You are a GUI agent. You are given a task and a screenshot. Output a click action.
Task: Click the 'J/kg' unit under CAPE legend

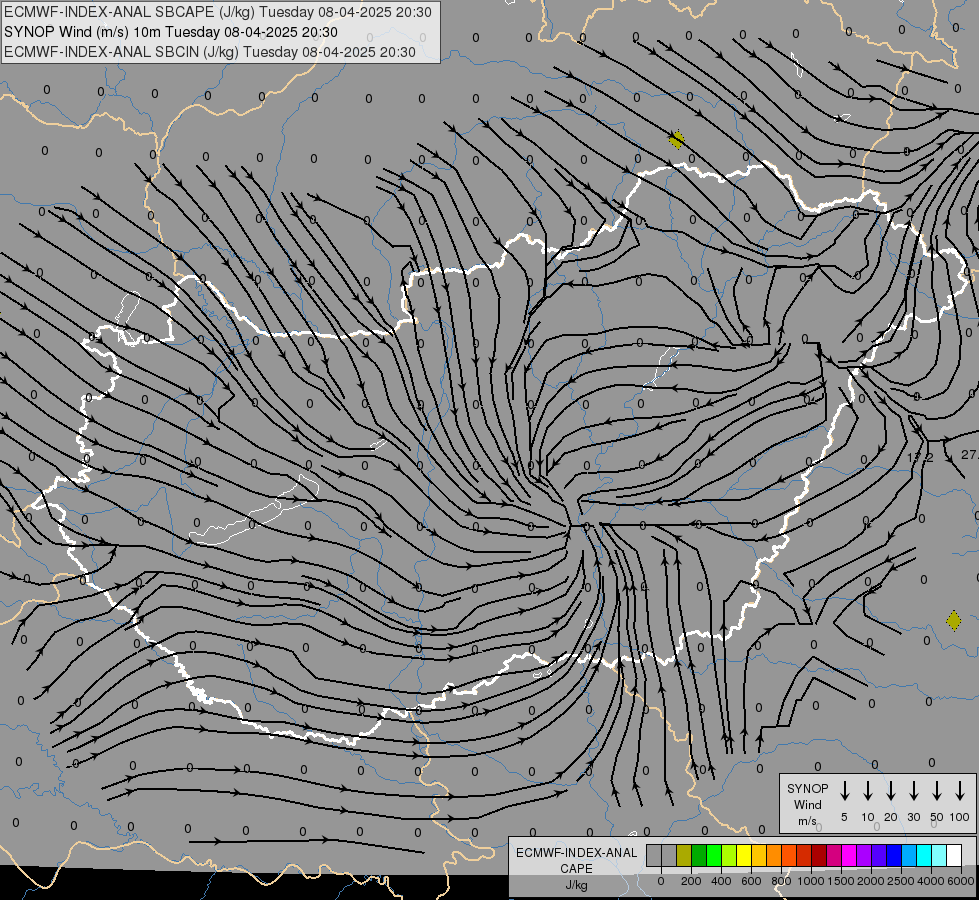576,885
